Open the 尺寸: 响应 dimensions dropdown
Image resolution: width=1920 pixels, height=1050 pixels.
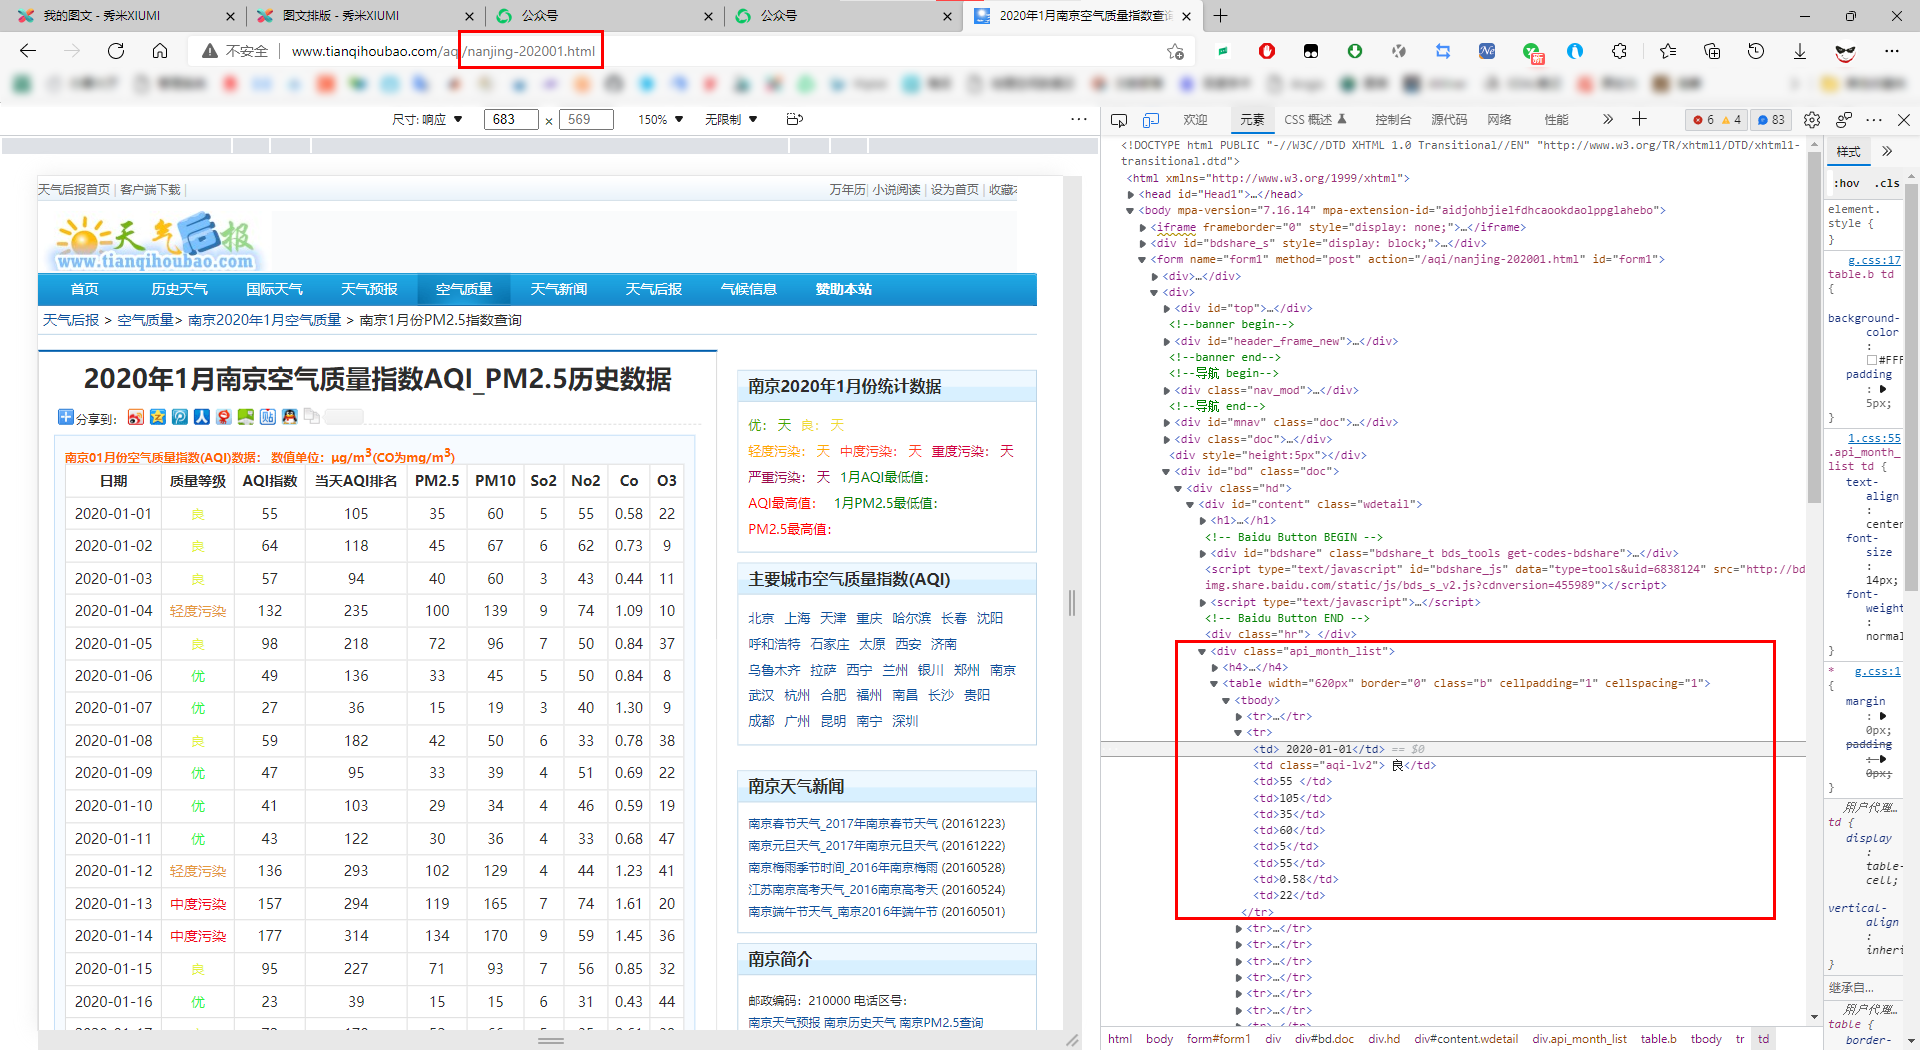(x=427, y=119)
